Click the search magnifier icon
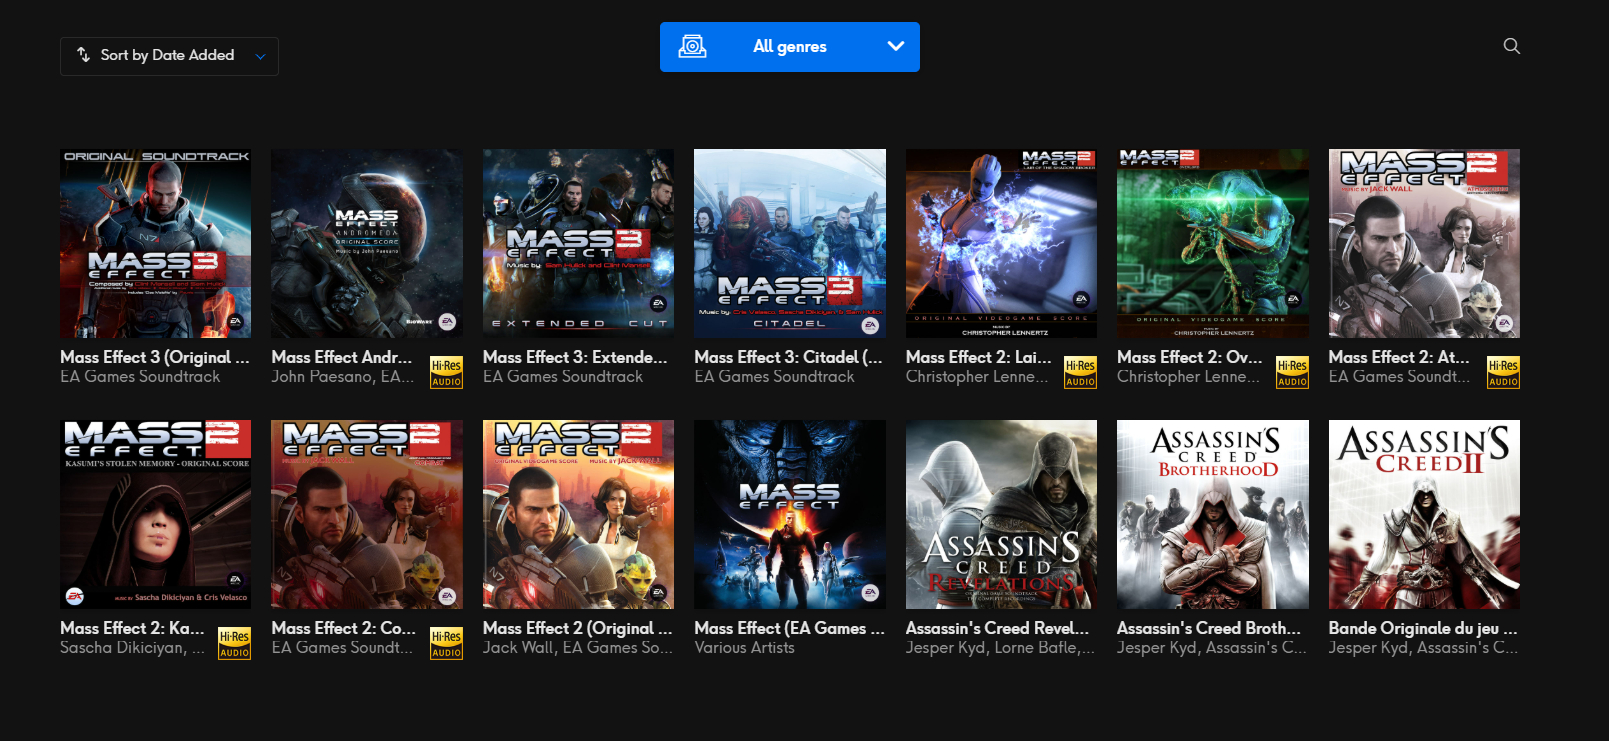 click(1511, 46)
